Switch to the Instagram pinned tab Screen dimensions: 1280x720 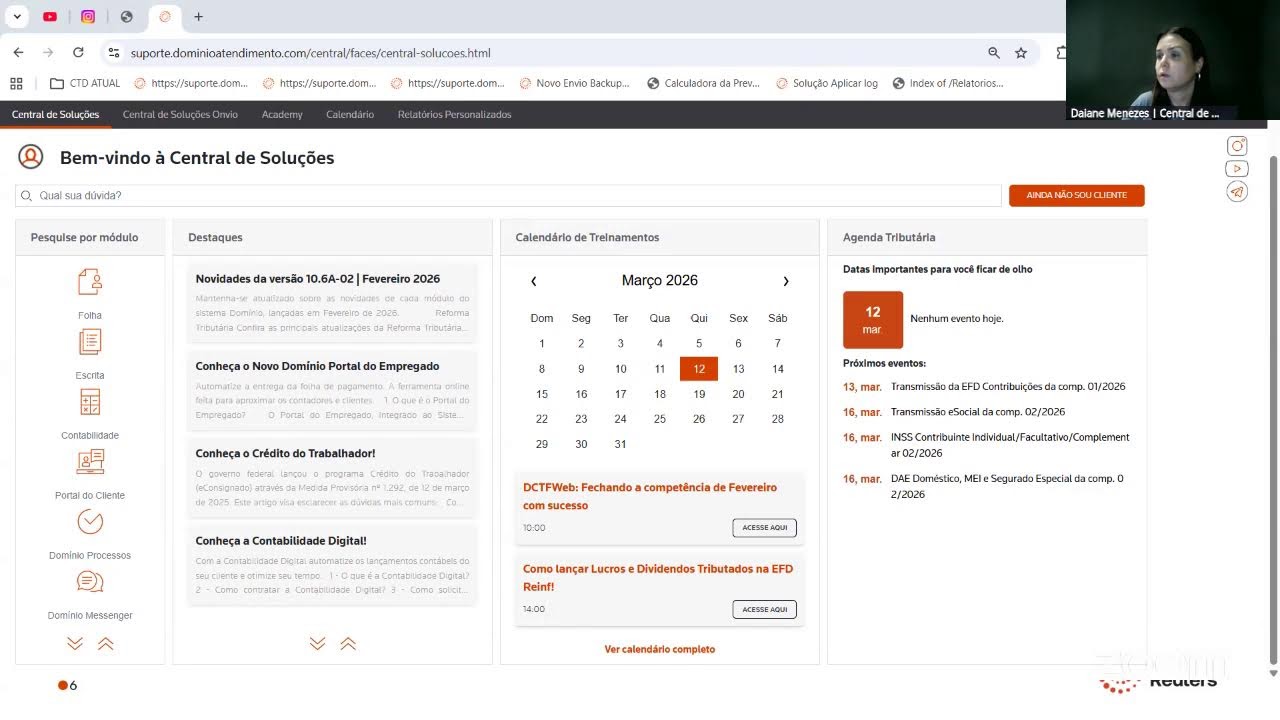[88, 17]
